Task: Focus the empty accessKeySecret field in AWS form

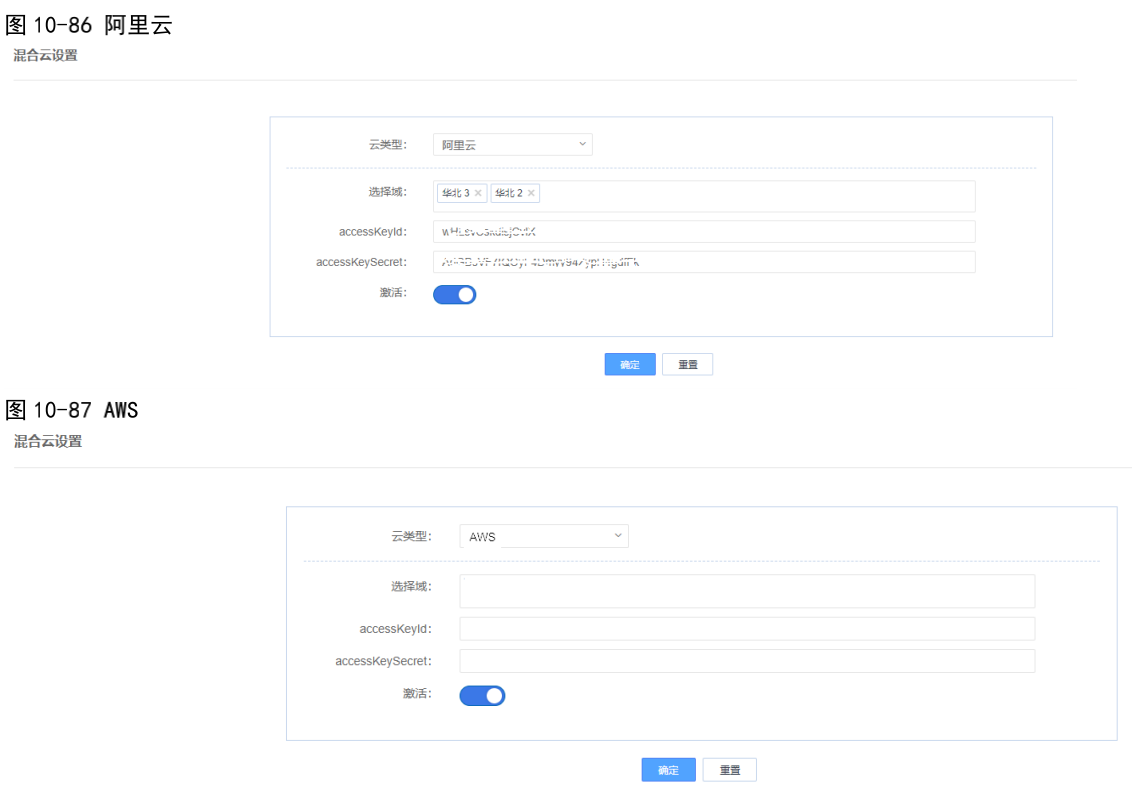Action: coord(747,661)
